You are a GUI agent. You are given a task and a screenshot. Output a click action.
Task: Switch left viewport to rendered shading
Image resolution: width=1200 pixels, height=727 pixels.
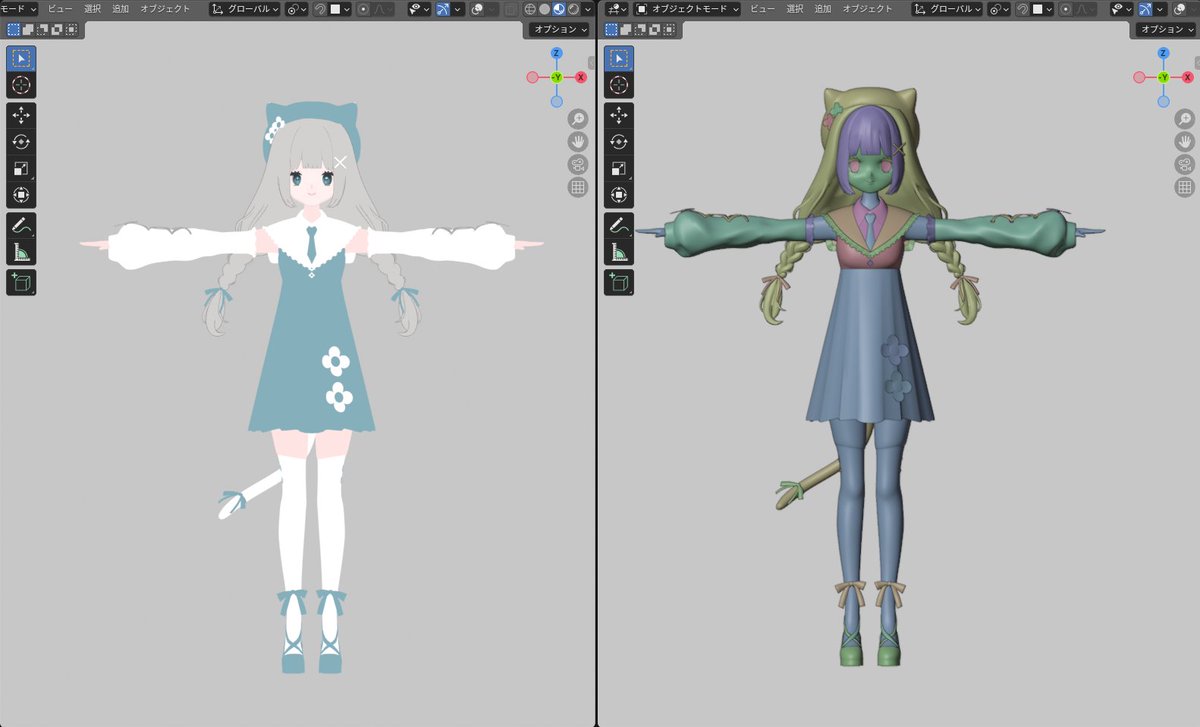coord(573,9)
